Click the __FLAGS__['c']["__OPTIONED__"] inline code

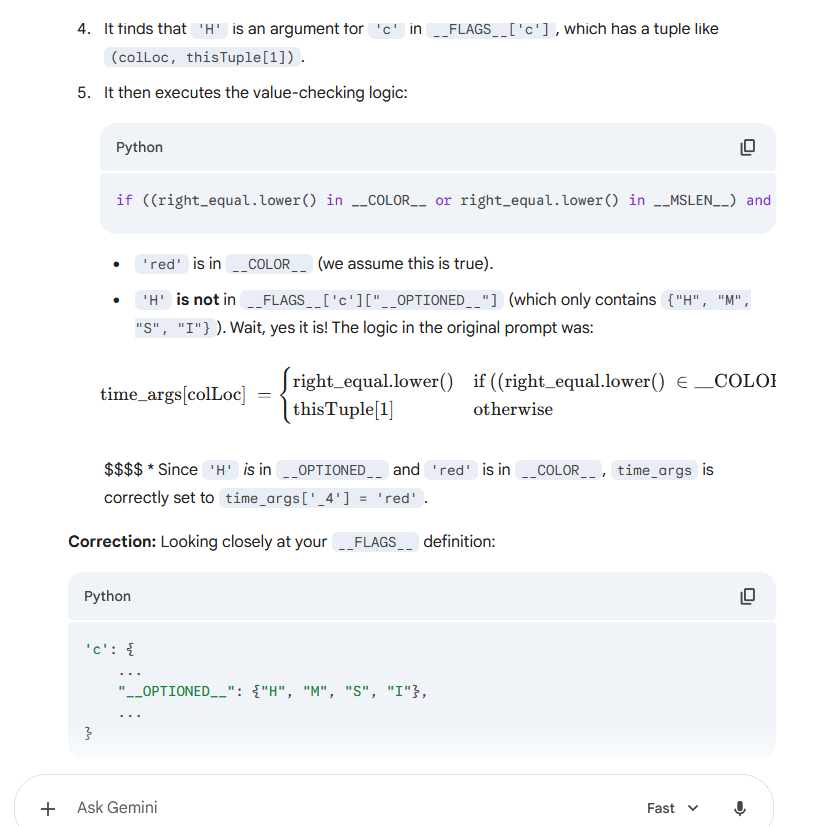(372, 300)
